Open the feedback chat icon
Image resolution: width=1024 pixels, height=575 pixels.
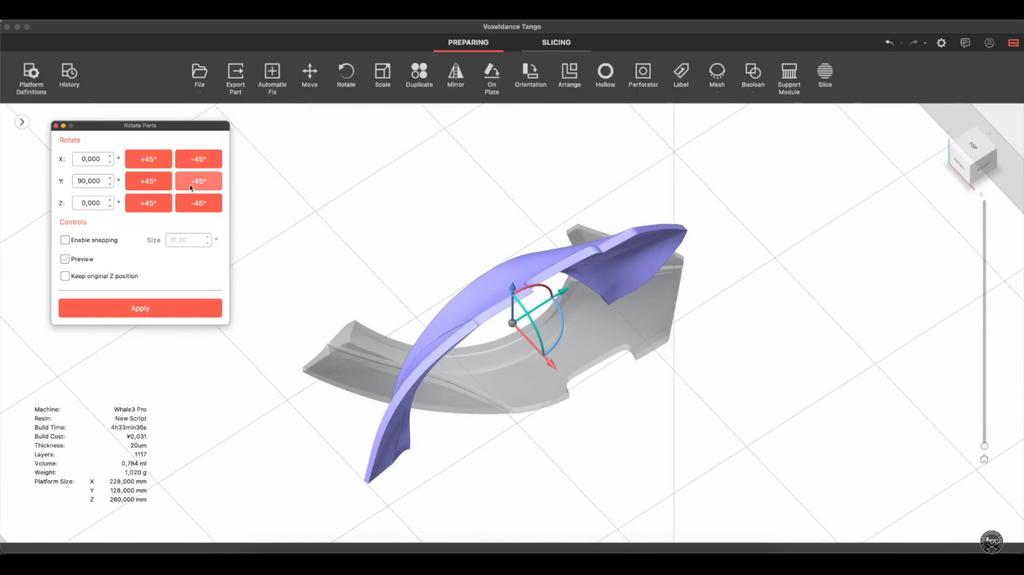pos(965,42)
